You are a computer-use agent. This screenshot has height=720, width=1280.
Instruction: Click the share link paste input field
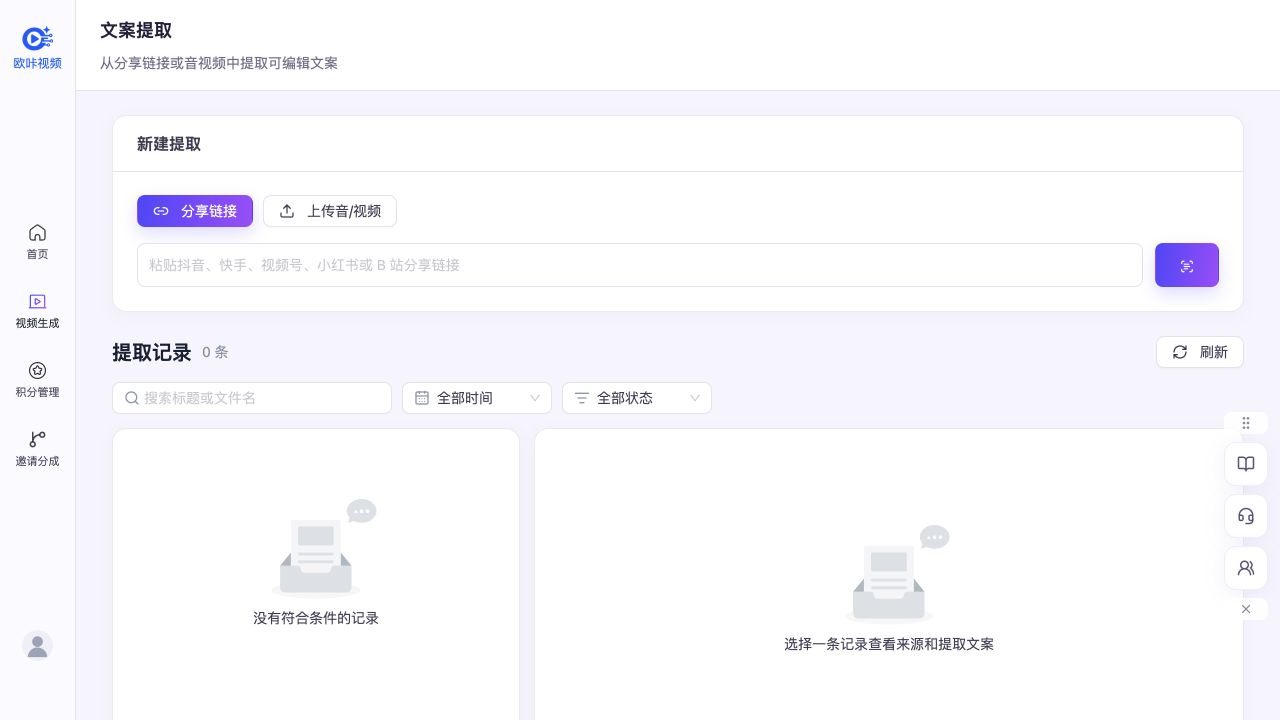click(x=640, y=265)
